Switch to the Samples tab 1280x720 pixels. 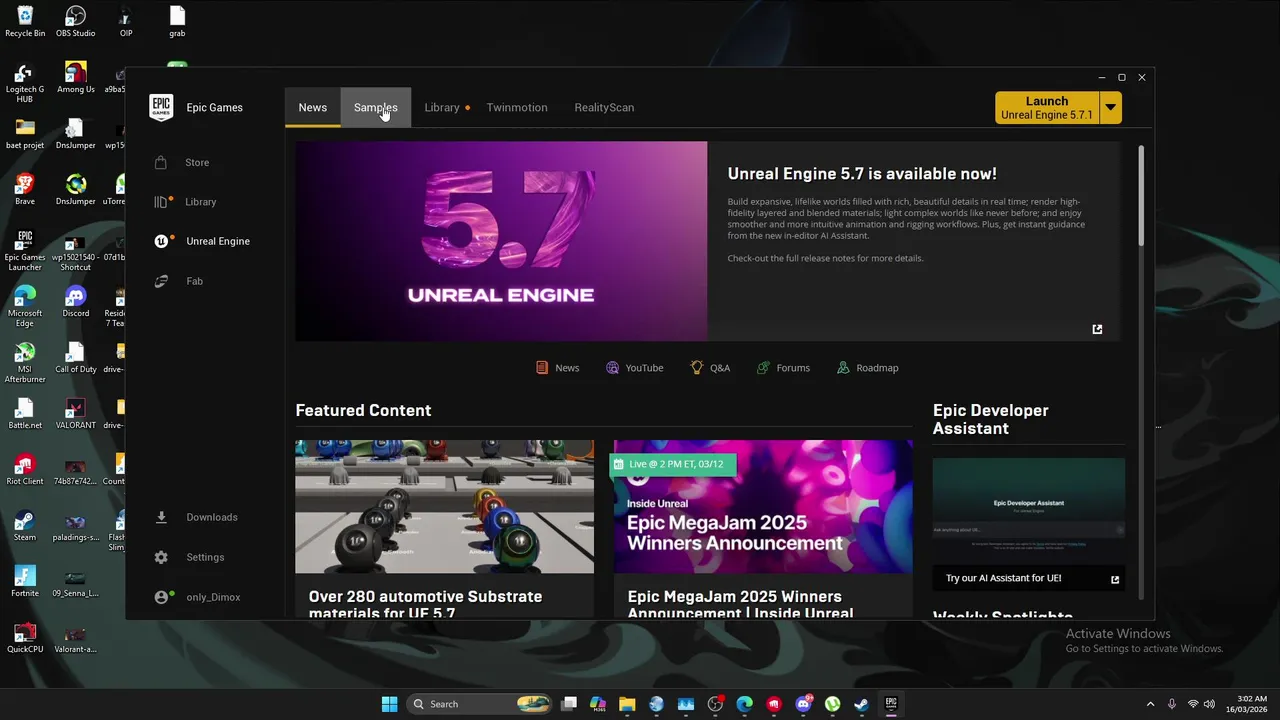coord(376,107)
